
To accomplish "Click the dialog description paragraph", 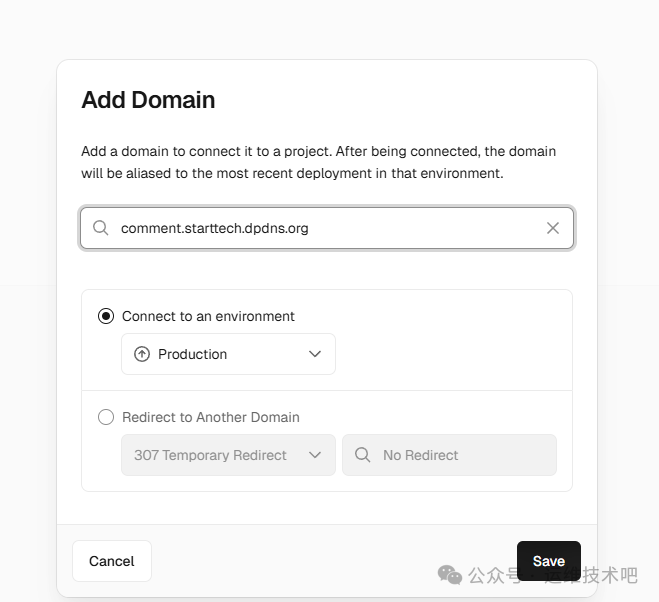I will tap(318, 162).
